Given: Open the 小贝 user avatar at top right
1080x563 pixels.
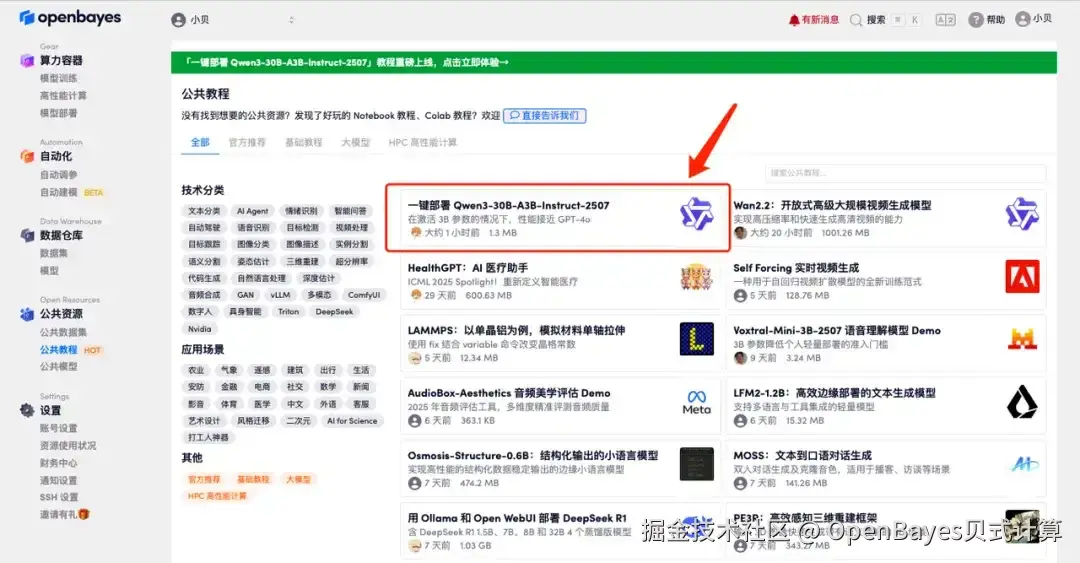Looking at the screenshot, I should tap(1022, 19).
